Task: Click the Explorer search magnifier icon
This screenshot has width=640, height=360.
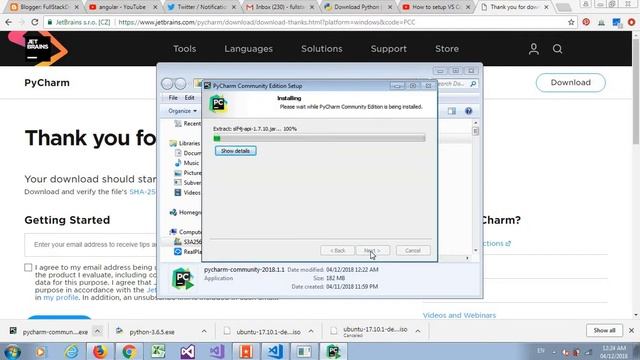Action: pyautogui.click(x=473, y=84)
